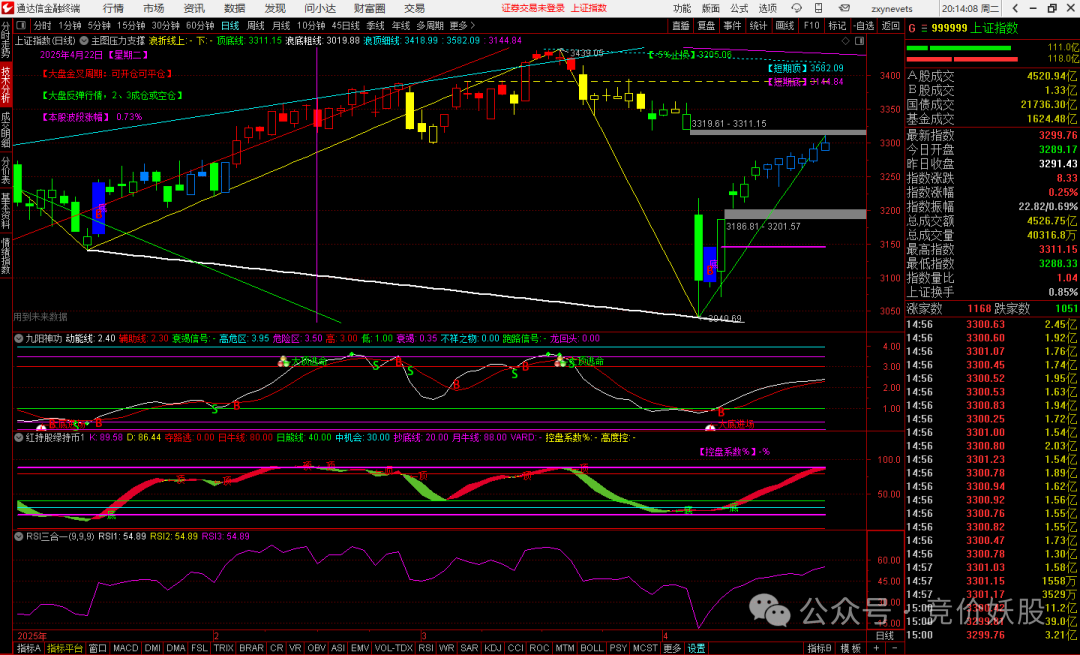
Task: Click the G icon beside 999999 code
Action: (x=910, y=28)
